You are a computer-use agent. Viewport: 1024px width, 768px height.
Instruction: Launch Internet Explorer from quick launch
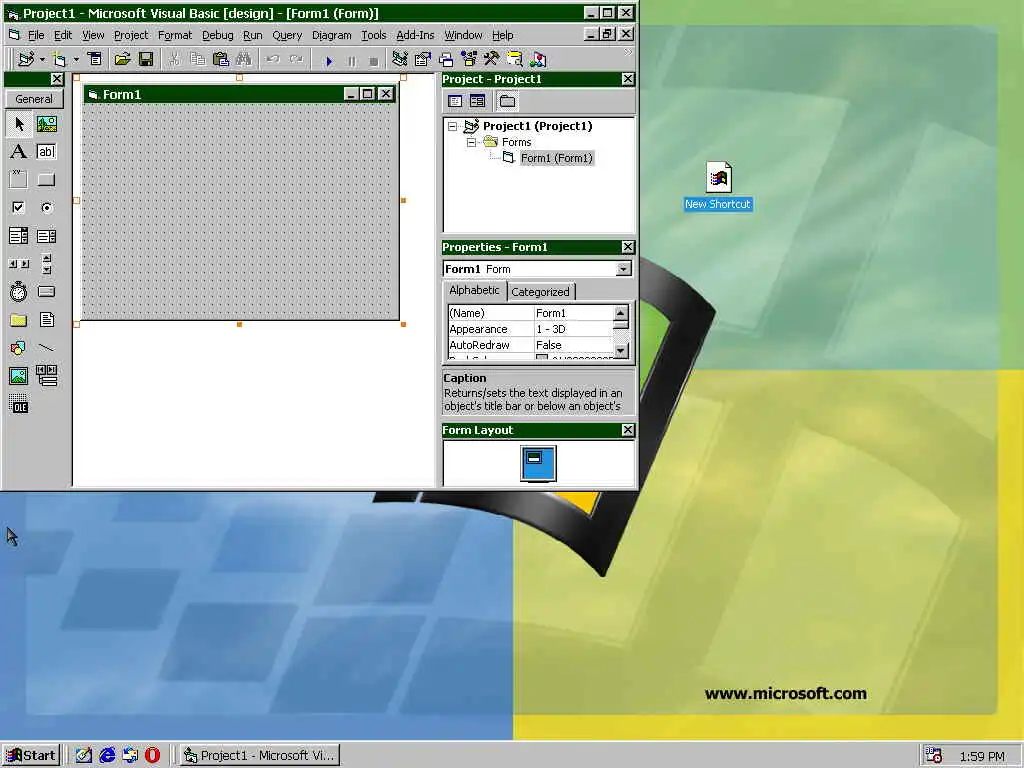point(107,756)
